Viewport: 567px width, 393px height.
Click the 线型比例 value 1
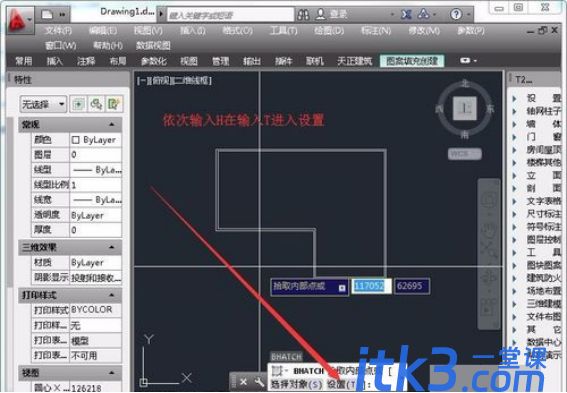(95, 185)
